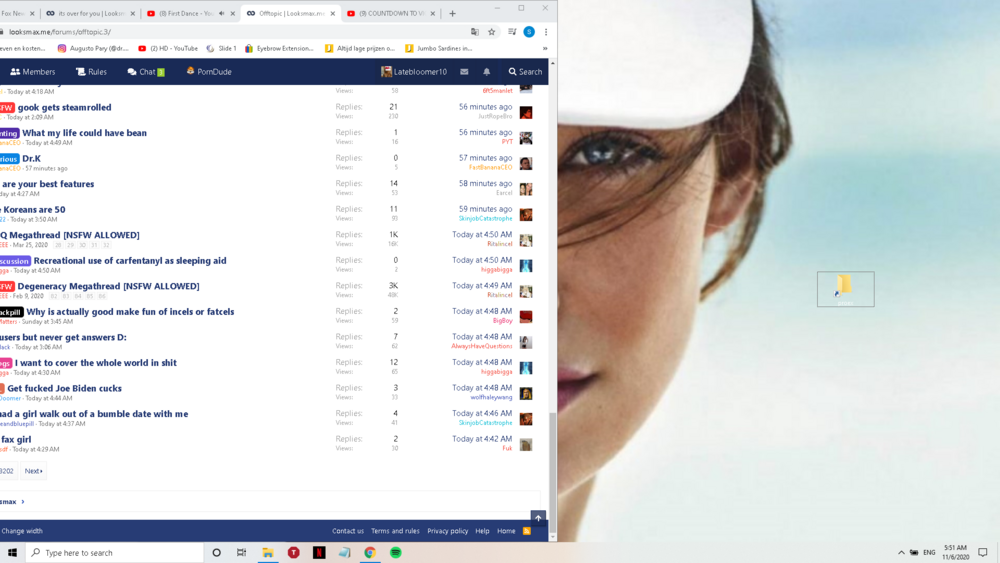Open Spotify from the taskbar
This screenshot has width=1000, height=563.
(x=395, y=553)
